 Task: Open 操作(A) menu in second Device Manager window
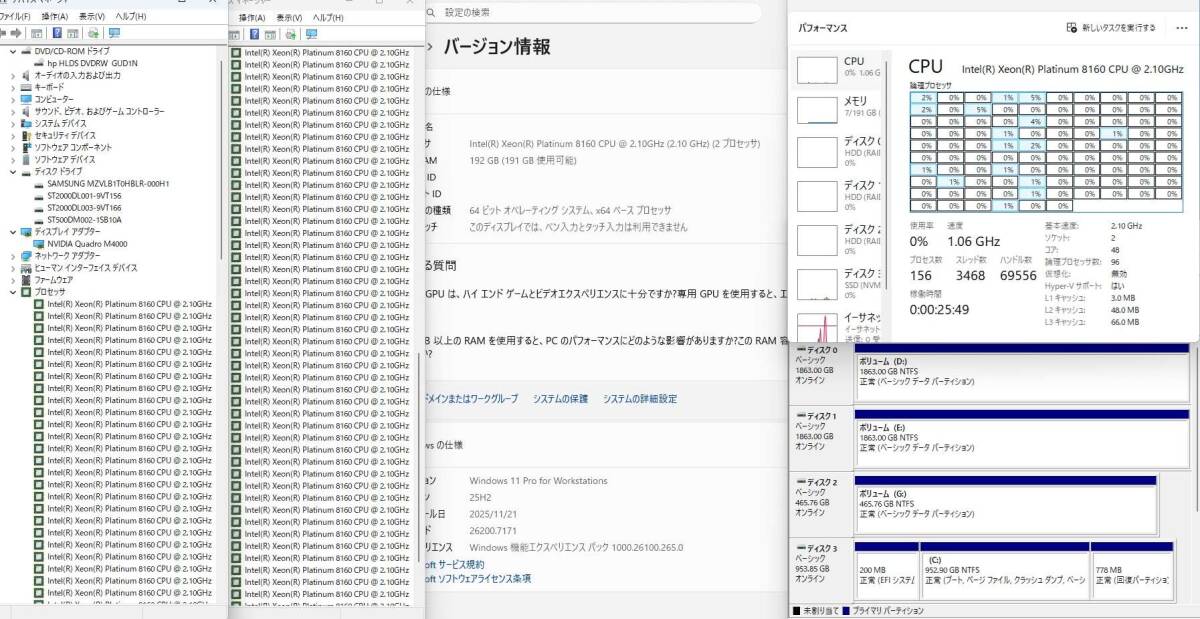pyautogui.click(x=251, y=18)
